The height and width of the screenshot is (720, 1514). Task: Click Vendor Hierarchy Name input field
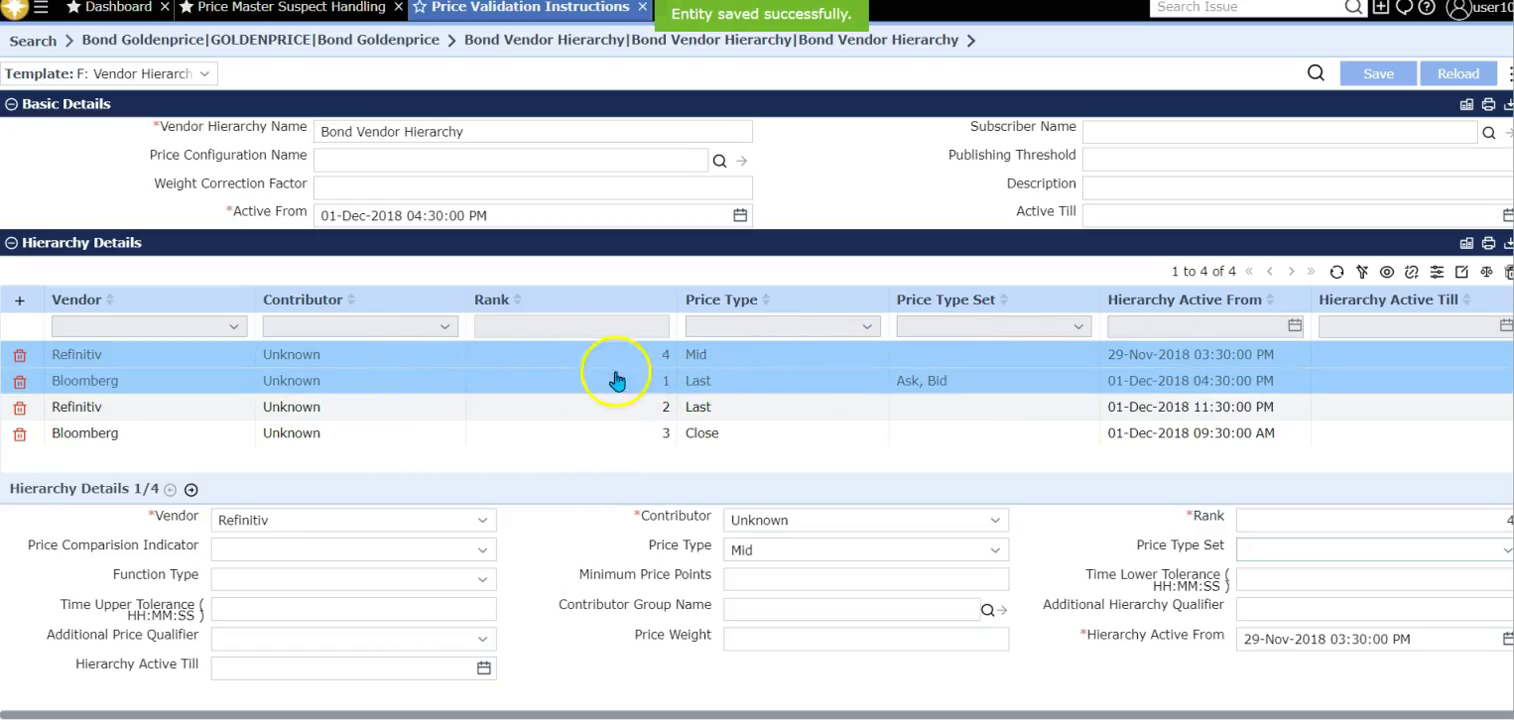click(x=533, y=132)
